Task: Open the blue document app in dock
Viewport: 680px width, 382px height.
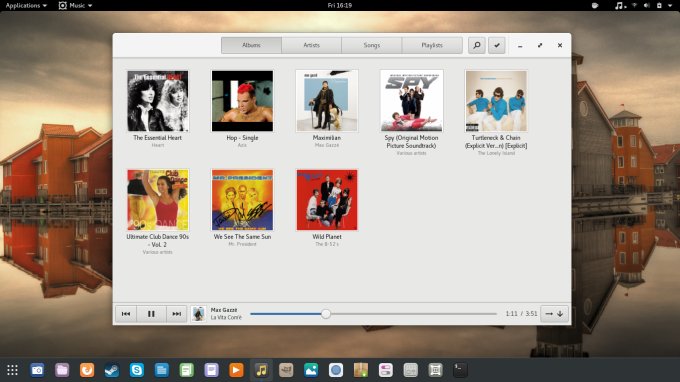Action: tap(162, 370)
